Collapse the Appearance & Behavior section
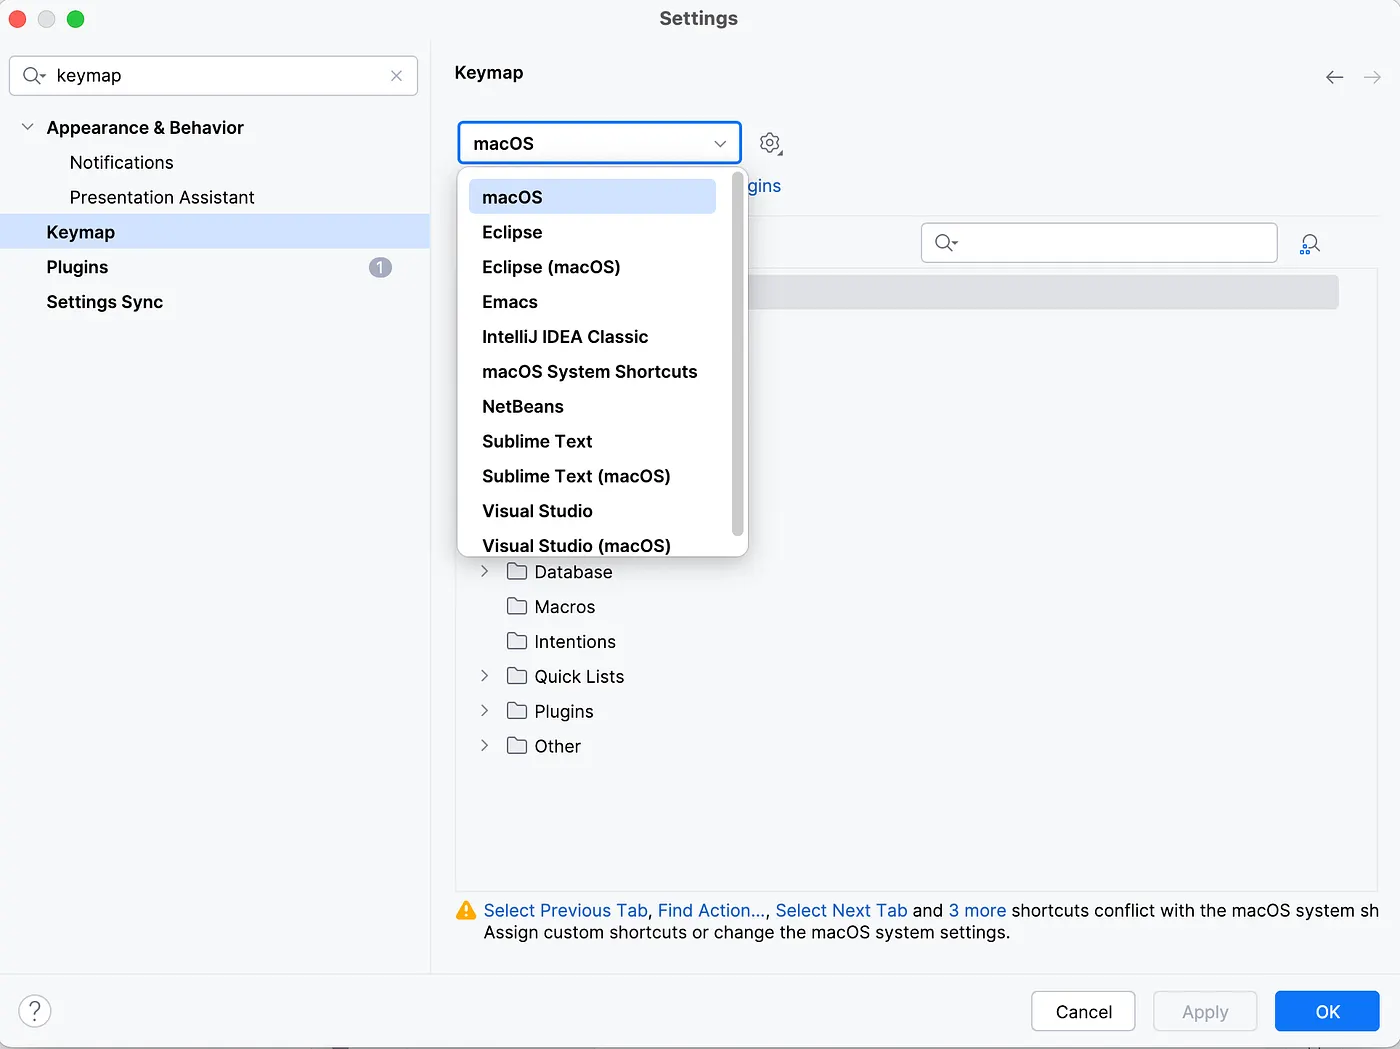 click(x=27, y=127)
